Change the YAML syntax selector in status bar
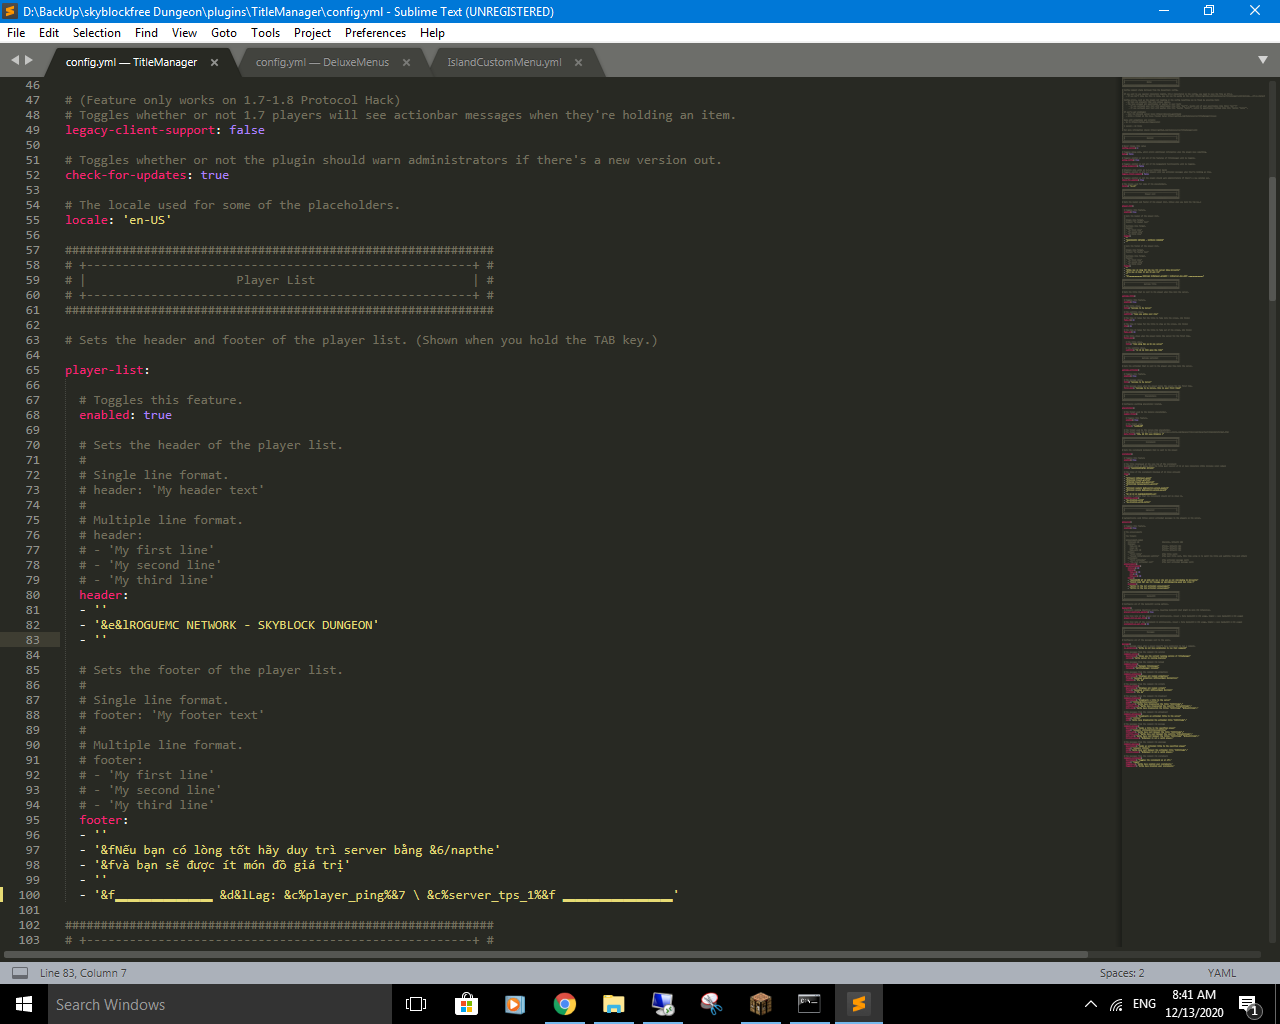The width and height of the screenshot is (1280, 1024). tap(1221, 973)
